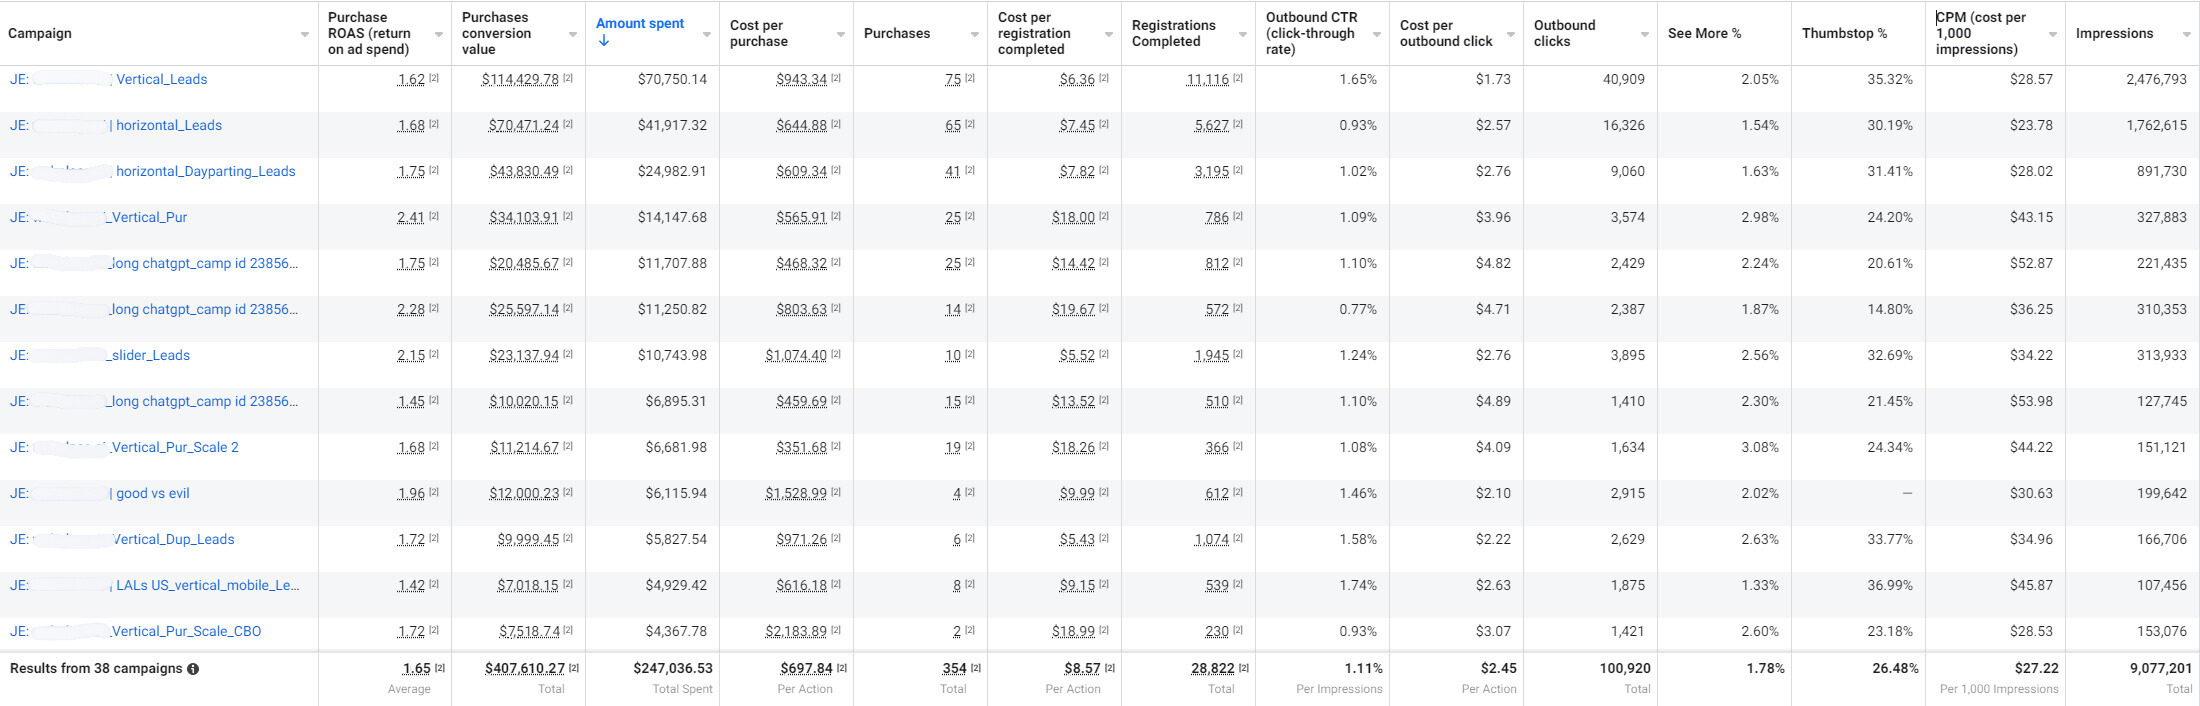Click the underlined 2.41 ROAS value
The width and height of the screenshot is (2200, 706).
(411, 217)
